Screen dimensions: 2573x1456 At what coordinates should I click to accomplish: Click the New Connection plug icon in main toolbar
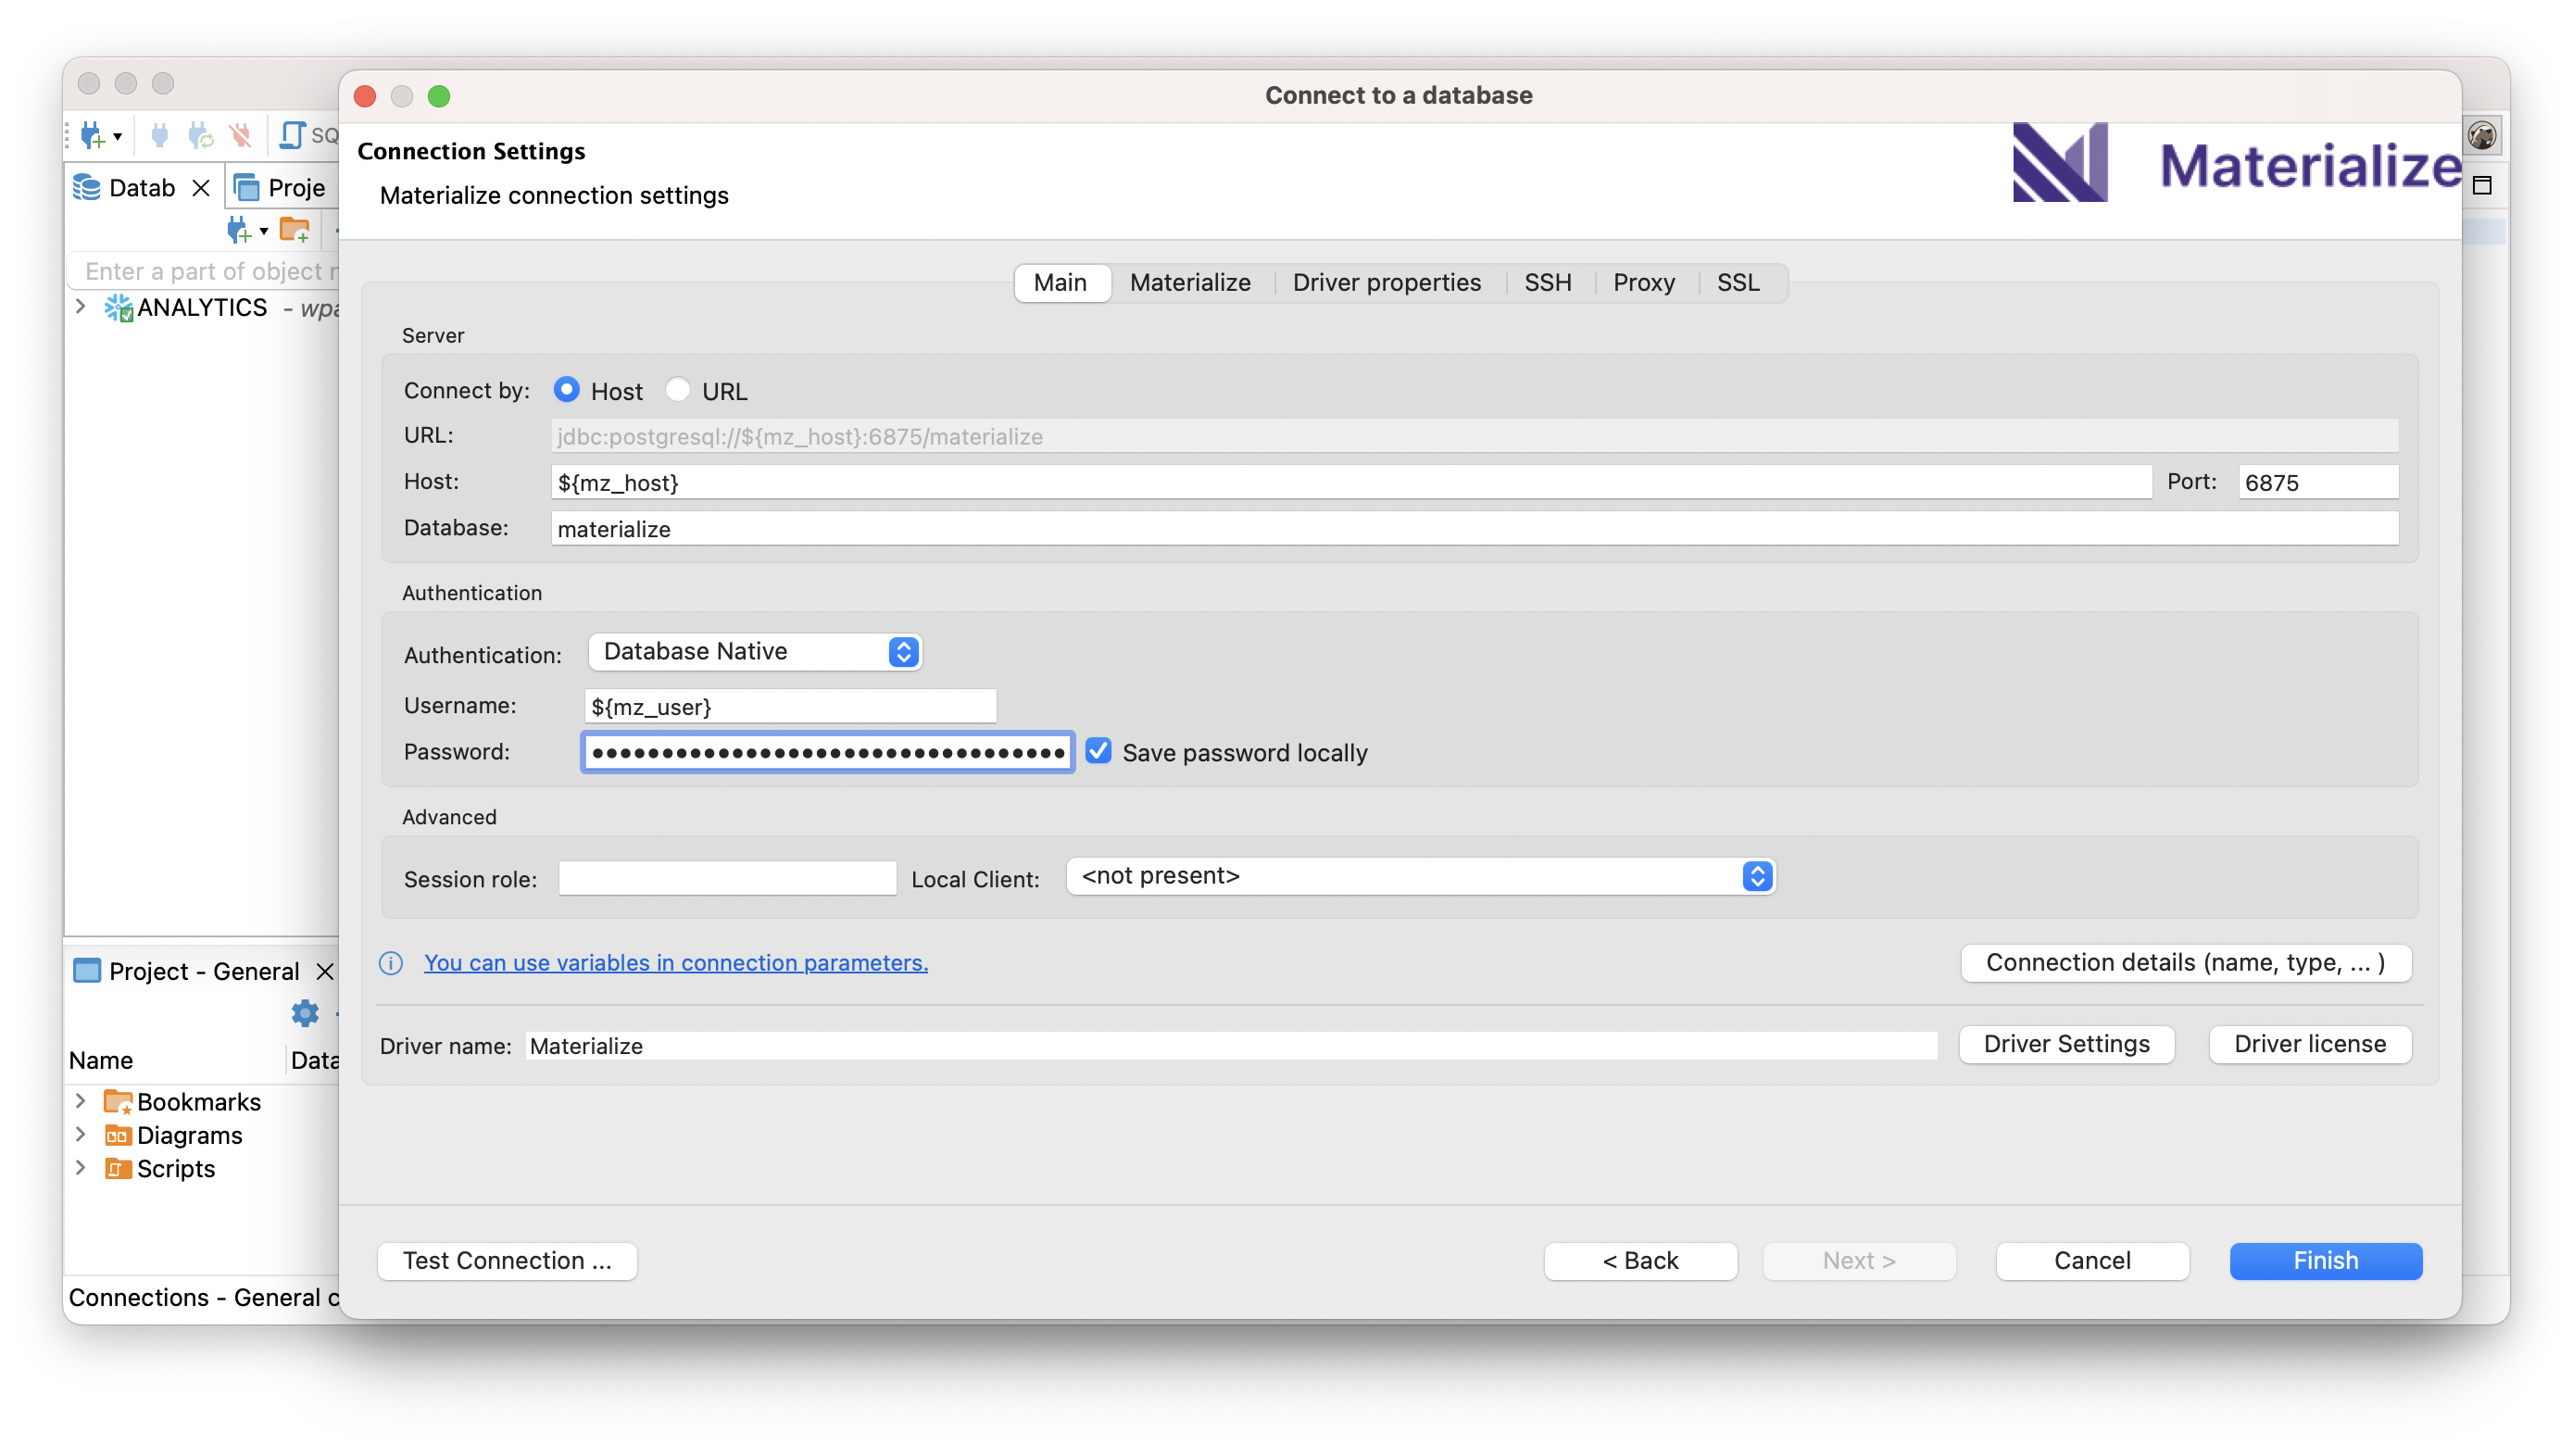[92, 135]
